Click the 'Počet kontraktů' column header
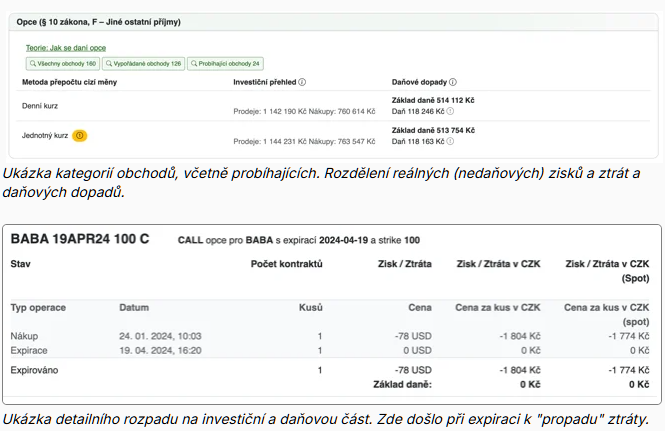Image resolution: width=665 pixels, height=431 pixels. (x=286, y=264)
